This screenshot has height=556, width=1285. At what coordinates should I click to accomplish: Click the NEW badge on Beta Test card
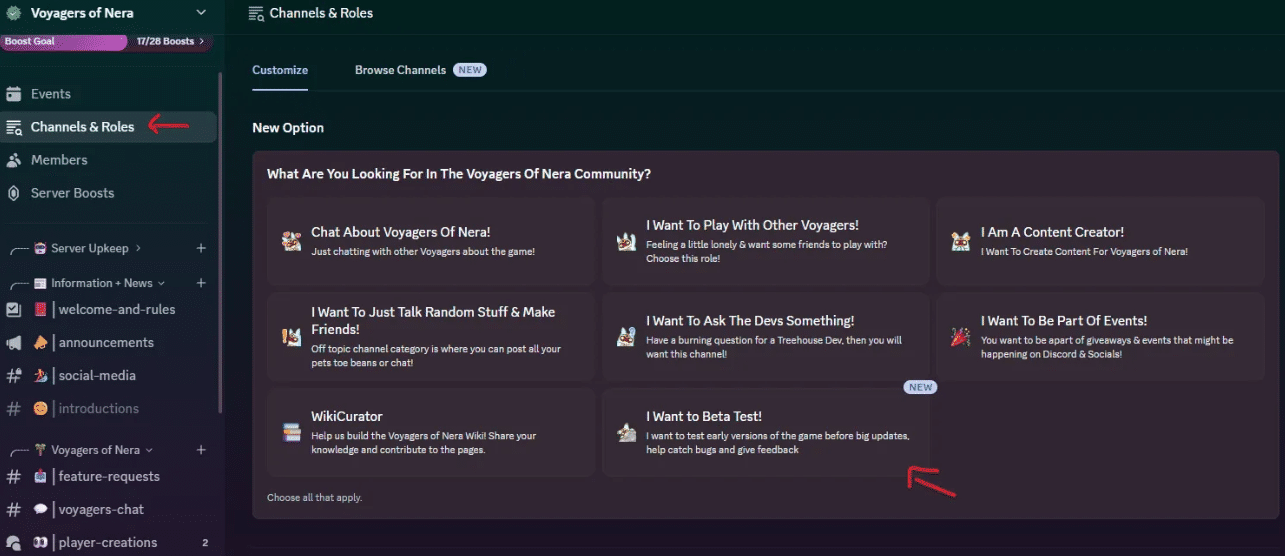click(x=920, y=387)
